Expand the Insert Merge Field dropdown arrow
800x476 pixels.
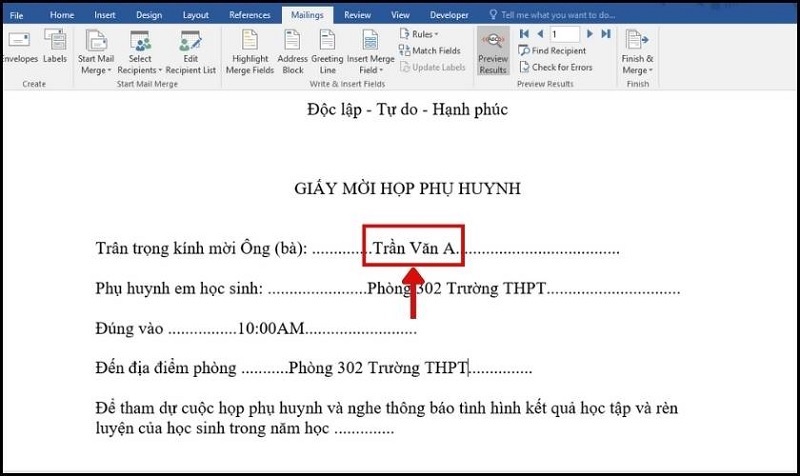click(x=381, y=70)
